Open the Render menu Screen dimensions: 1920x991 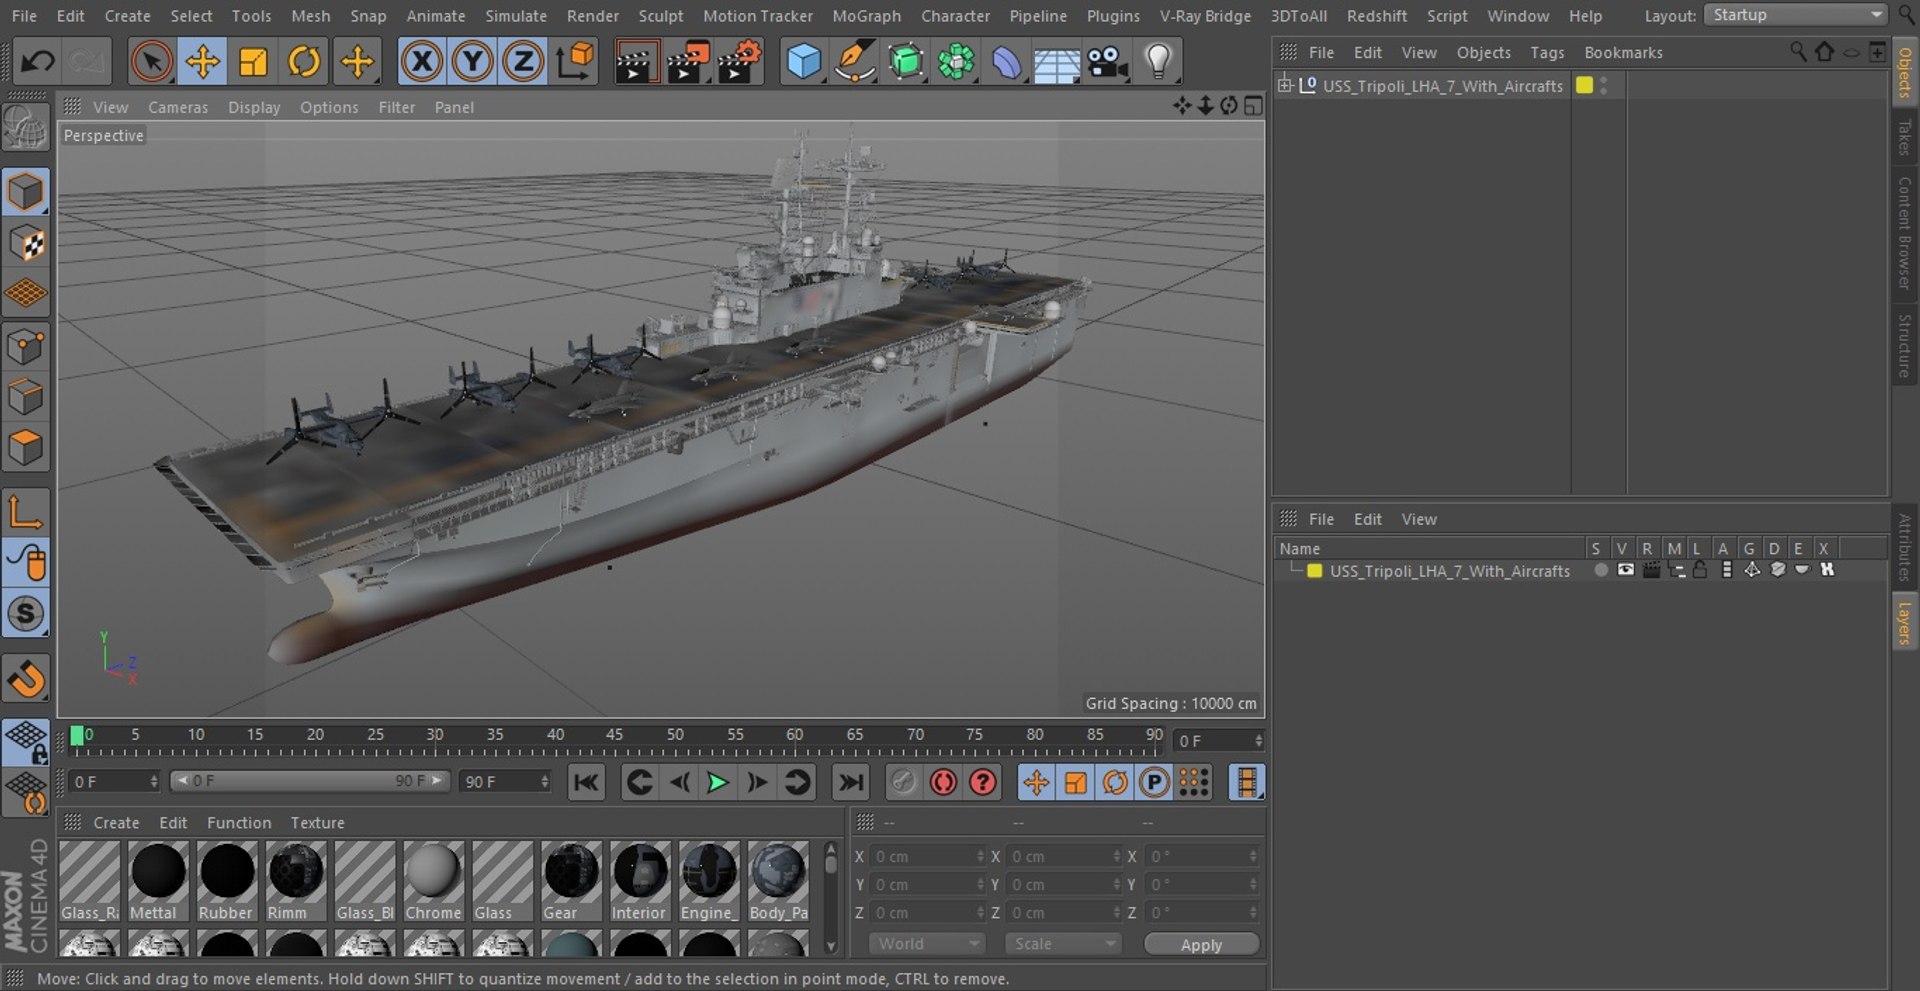coord(593,16)
